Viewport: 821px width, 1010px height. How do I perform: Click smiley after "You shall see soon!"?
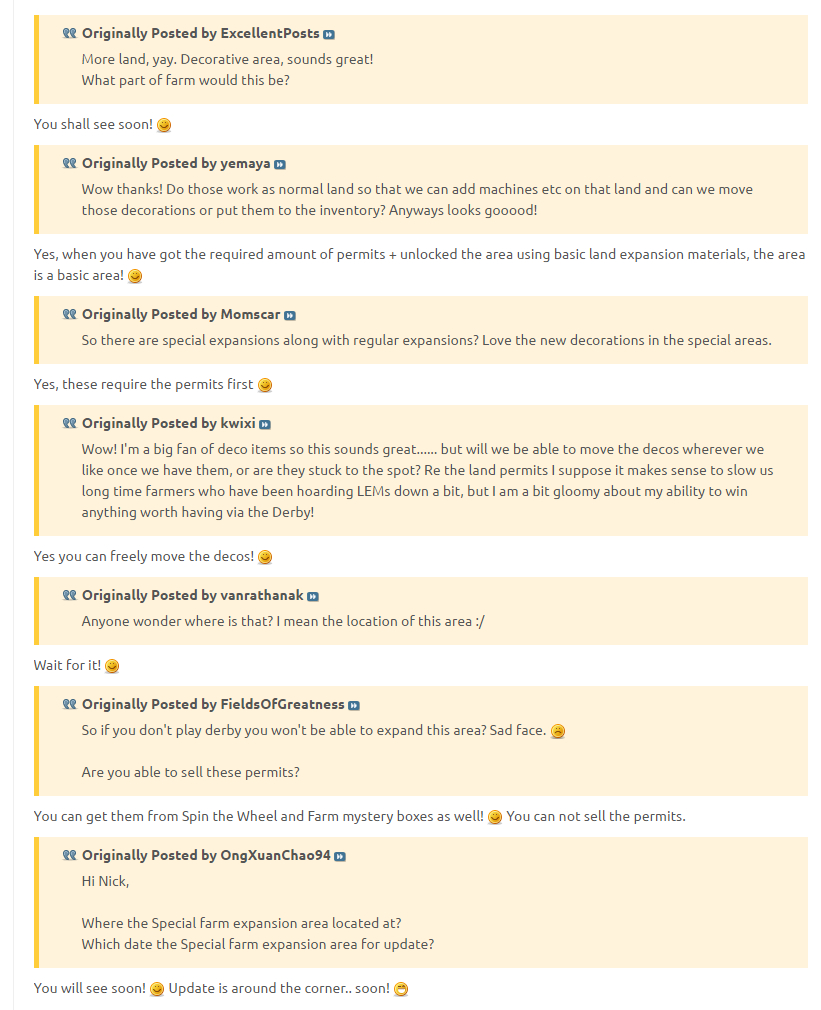[164, 125]
